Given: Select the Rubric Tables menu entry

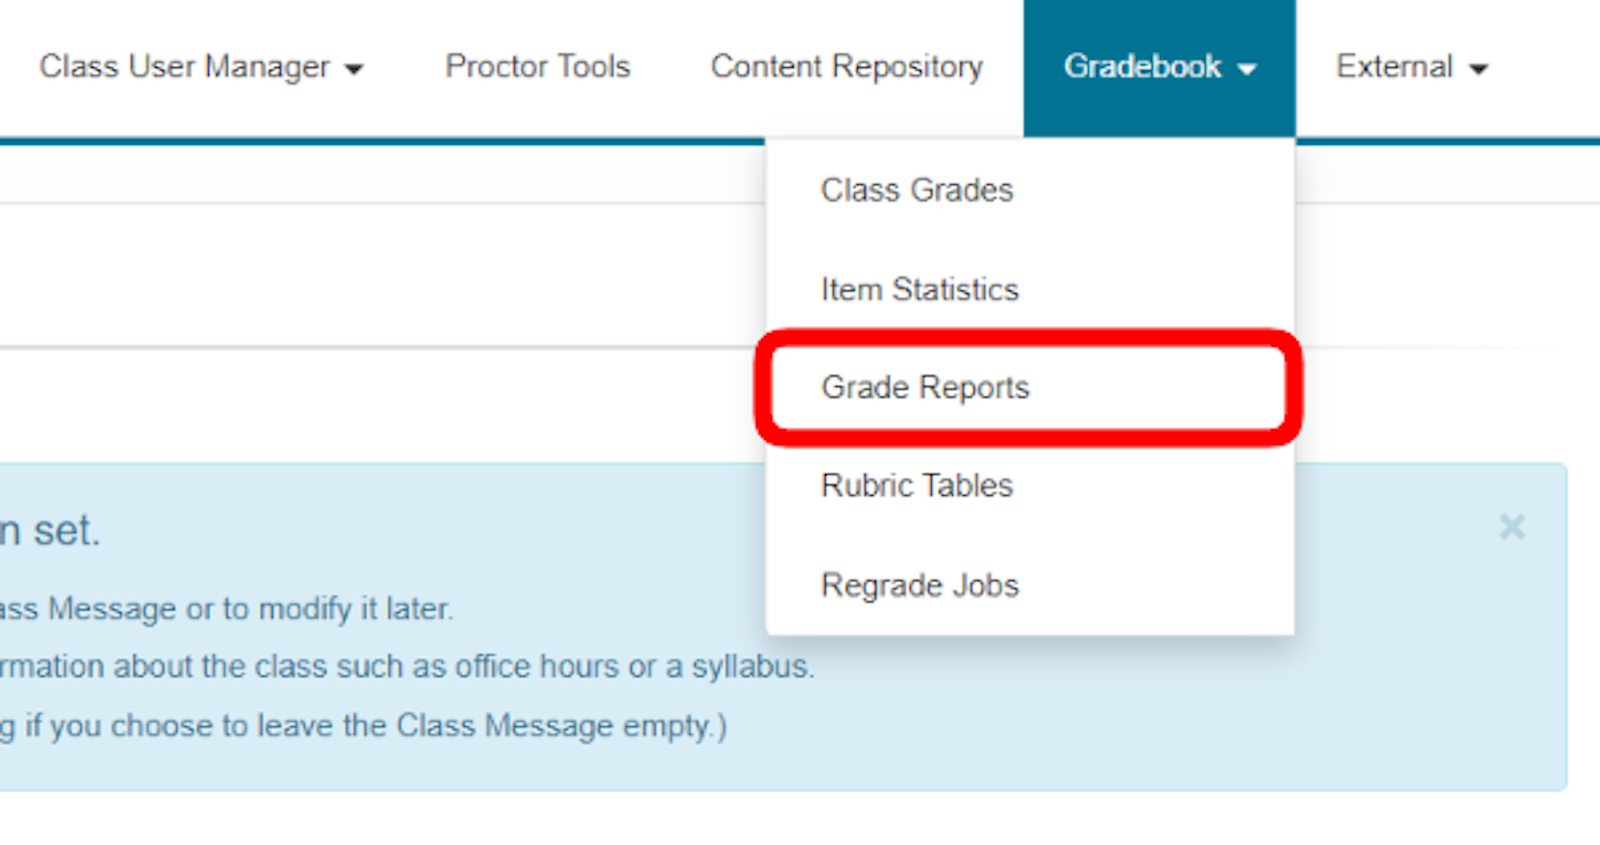Looking at the screenshot, I should click(x=916, y=485).
